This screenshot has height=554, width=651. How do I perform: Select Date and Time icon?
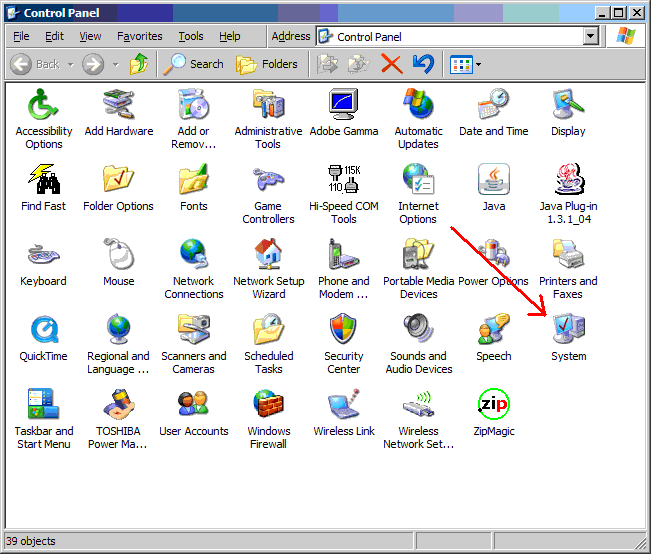coord(494,104)
